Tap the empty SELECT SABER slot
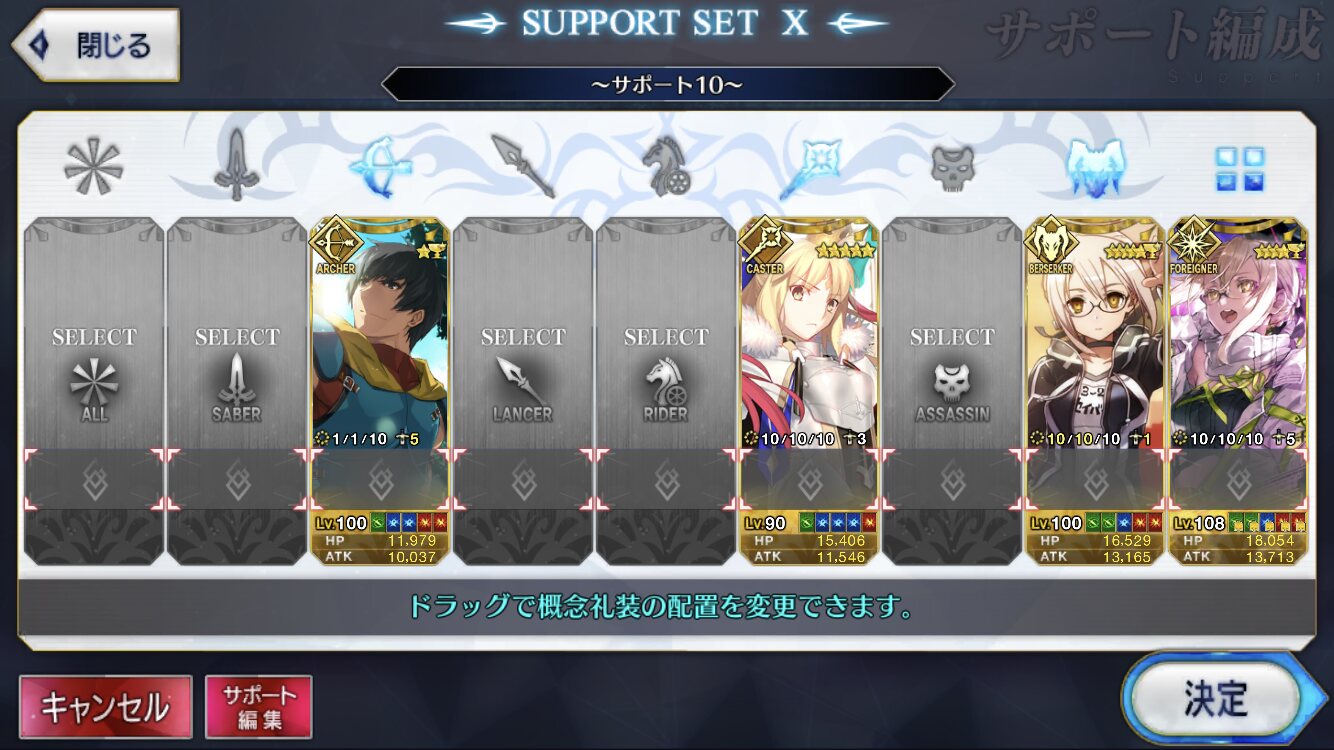 237,391
